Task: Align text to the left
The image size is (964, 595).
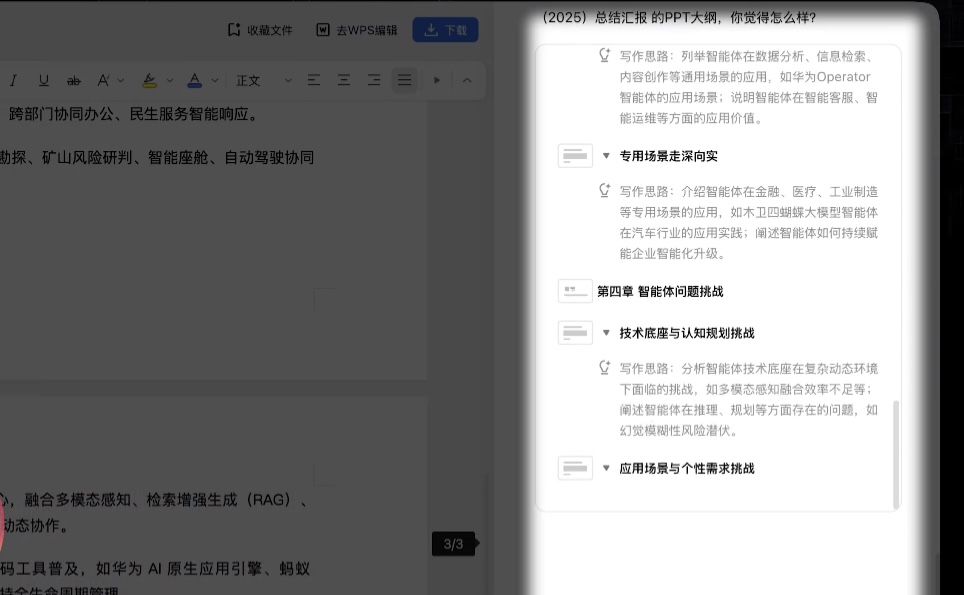Action: (314, 80)
